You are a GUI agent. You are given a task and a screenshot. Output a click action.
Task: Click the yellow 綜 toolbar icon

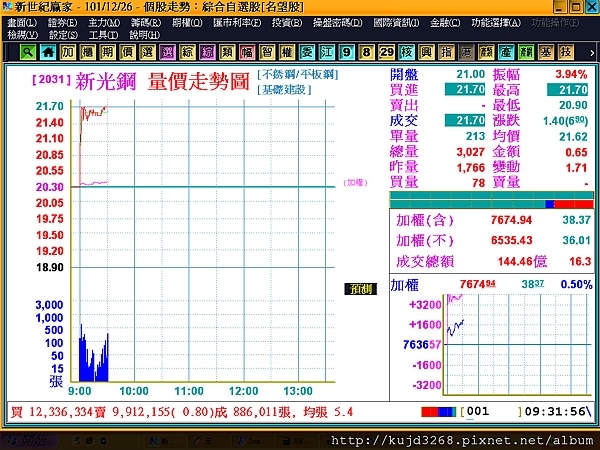point(187,52)
